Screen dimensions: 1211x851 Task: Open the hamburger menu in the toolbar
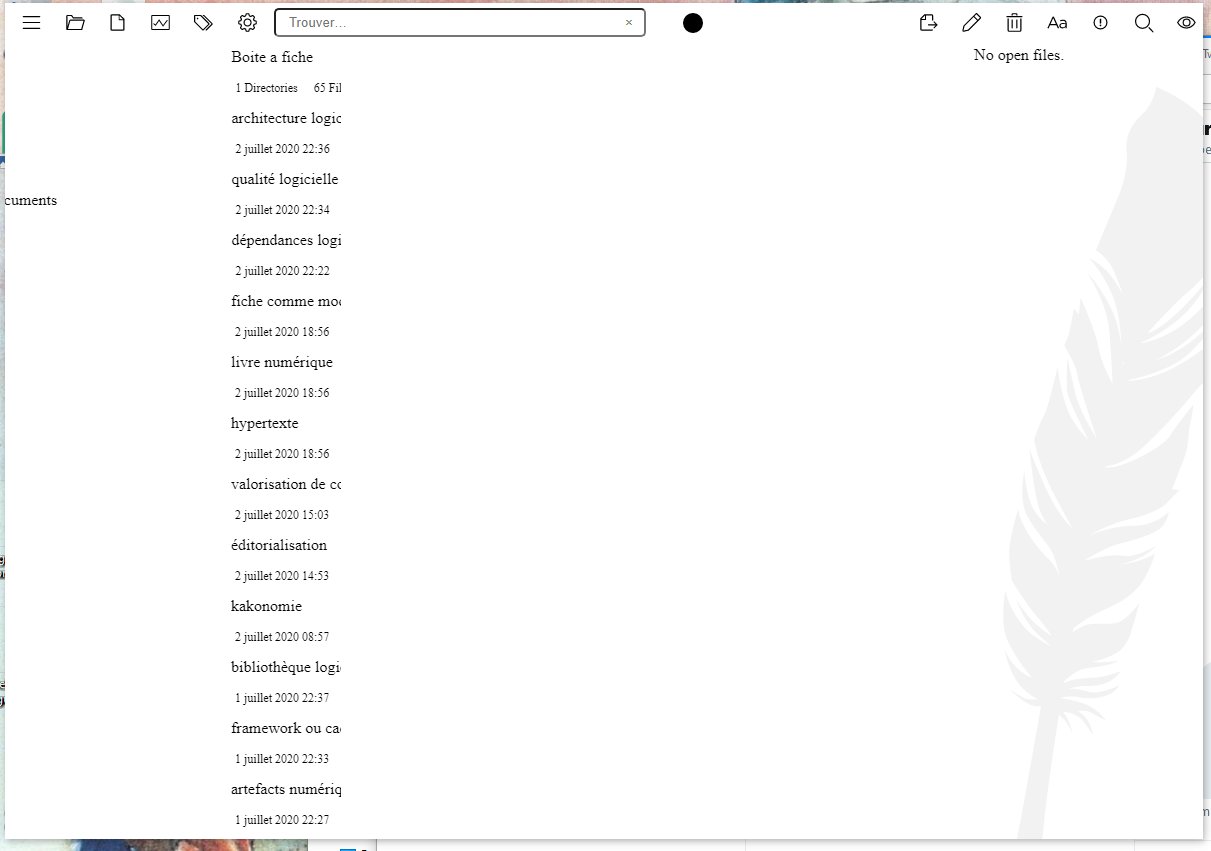point(32,23)
